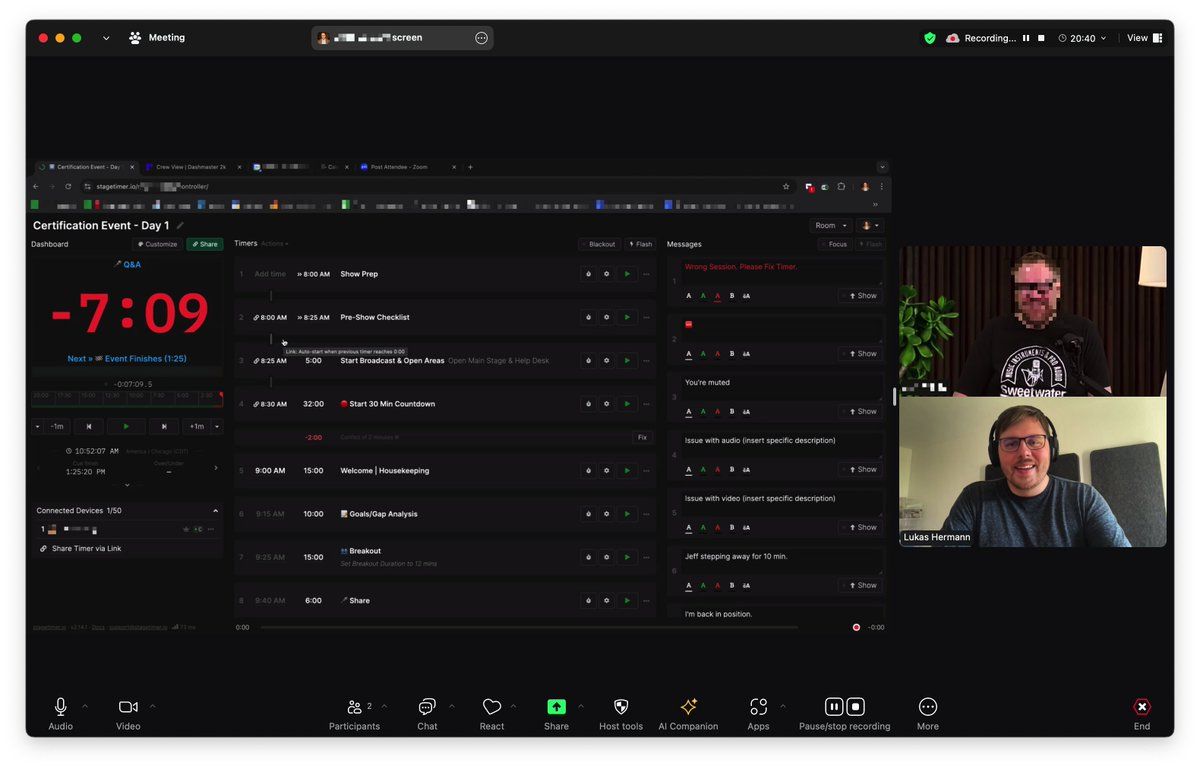1200x769 pixels.
Task: Open Host tools shield
Action: point(620,707)
